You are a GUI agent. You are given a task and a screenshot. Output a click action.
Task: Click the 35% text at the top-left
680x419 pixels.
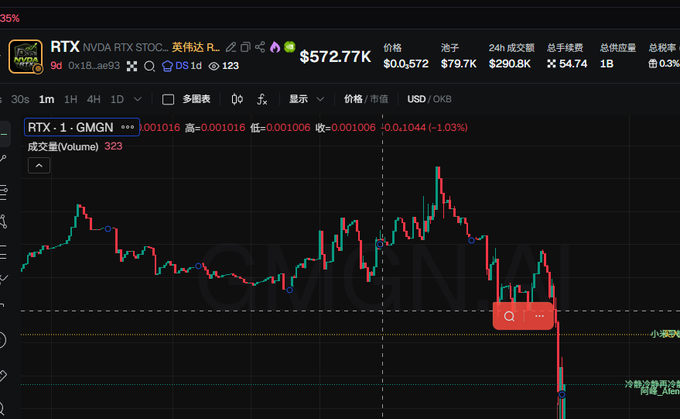point(10,18)
